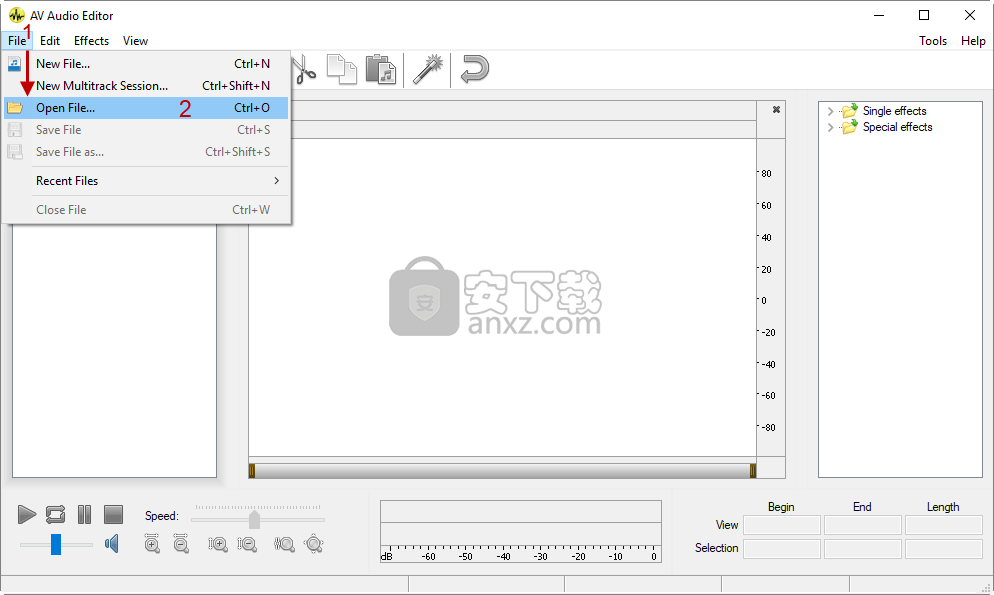Open the Edit menu
994x595 pixels.
(x=49, y=41)
